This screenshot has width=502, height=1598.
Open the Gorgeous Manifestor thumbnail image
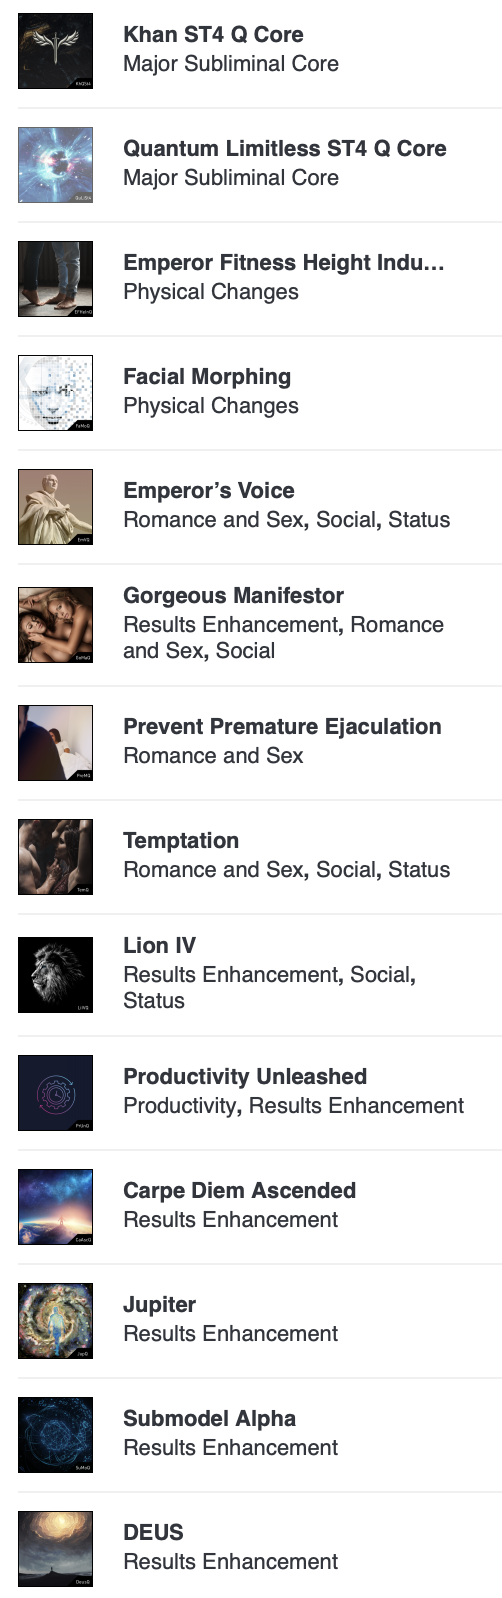point(55,625)
